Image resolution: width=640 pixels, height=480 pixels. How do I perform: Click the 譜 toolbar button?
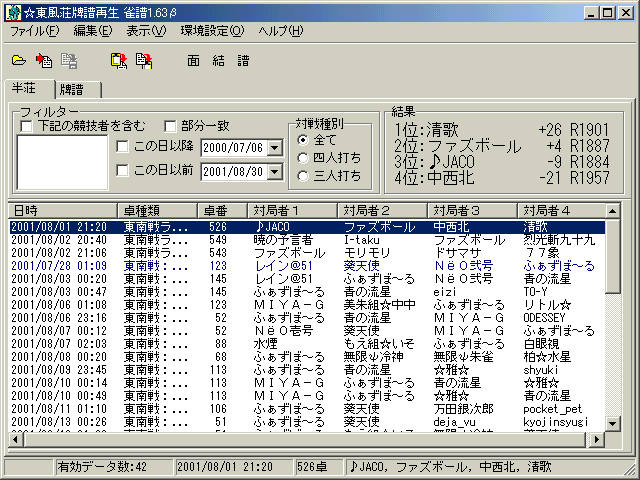(x=243, y=60)
